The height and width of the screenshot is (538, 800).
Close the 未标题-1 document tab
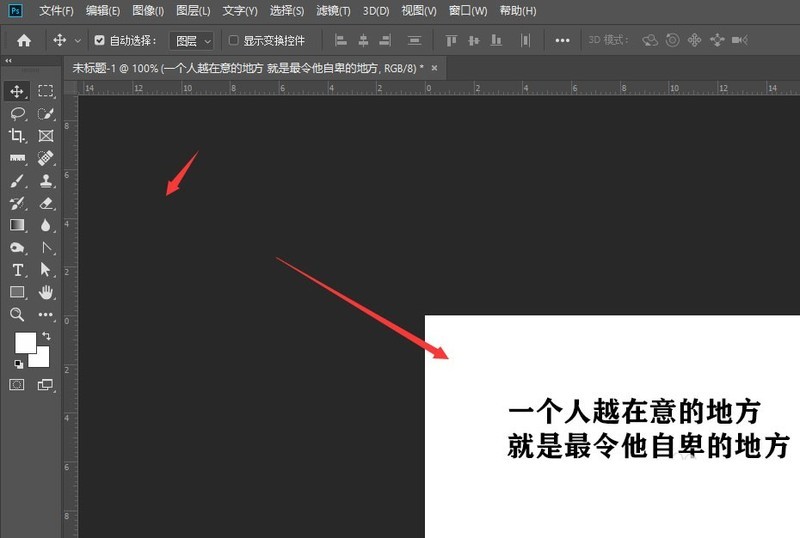pyautogui.click(x=434, y=67)
